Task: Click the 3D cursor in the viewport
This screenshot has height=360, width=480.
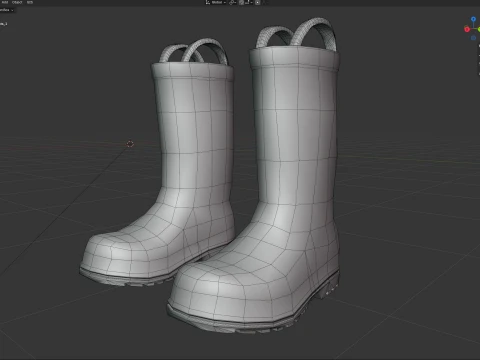Action: pyautogui.click(x=130, y=144)
